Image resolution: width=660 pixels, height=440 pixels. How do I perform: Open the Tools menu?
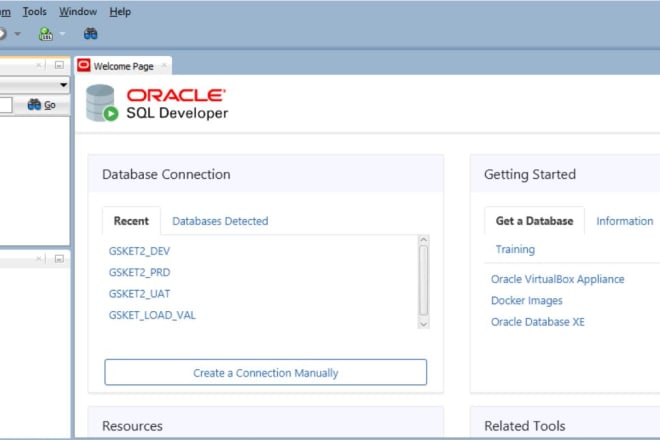(x=35, y=12)
